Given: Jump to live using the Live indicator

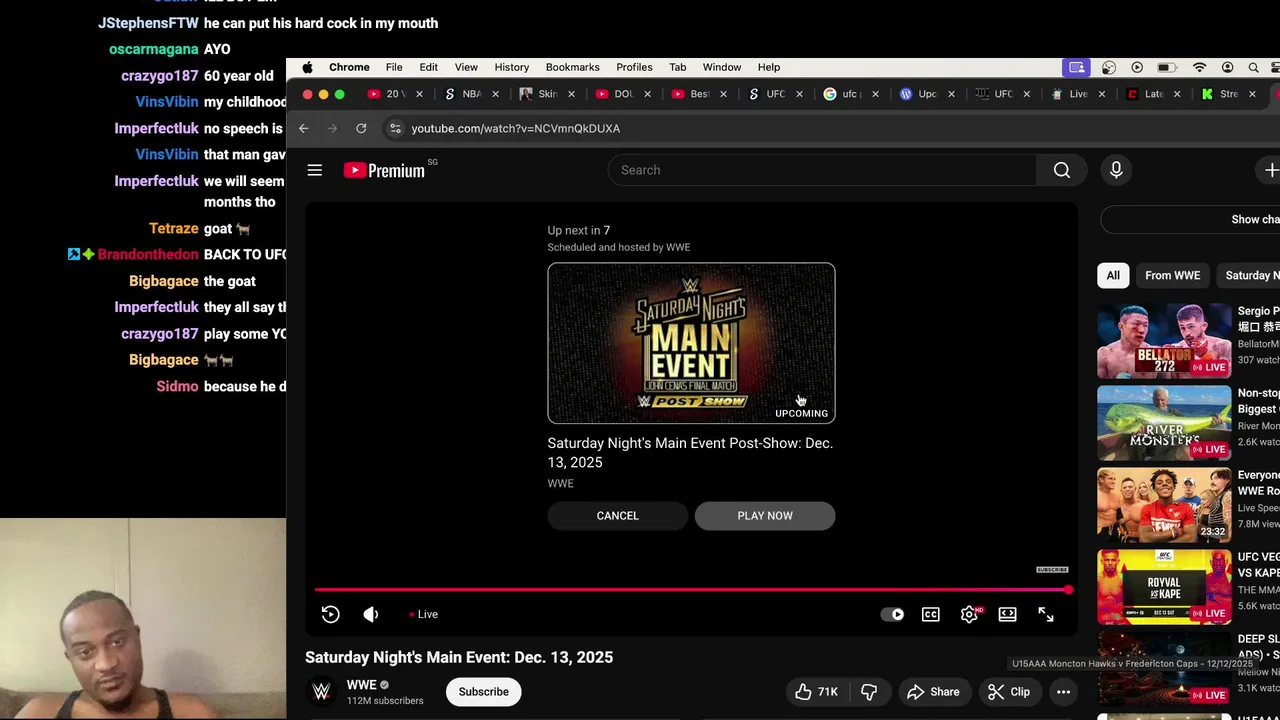Looking at the screenshot, I should point(423,614).
